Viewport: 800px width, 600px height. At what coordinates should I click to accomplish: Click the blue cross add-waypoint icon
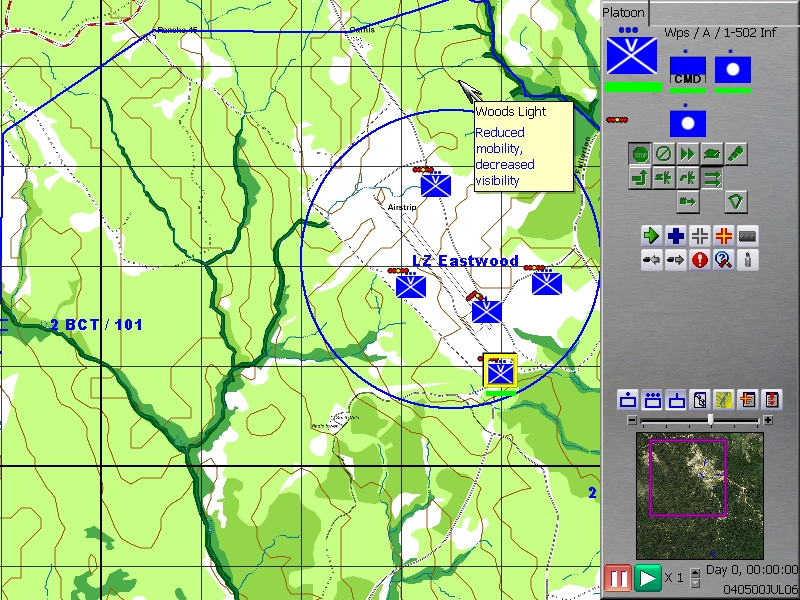click(x=674, y=235)
